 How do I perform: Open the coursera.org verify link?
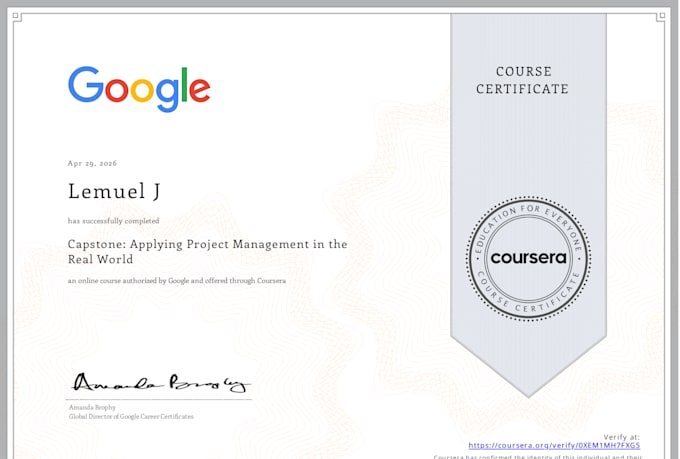(x=554, y=446)
